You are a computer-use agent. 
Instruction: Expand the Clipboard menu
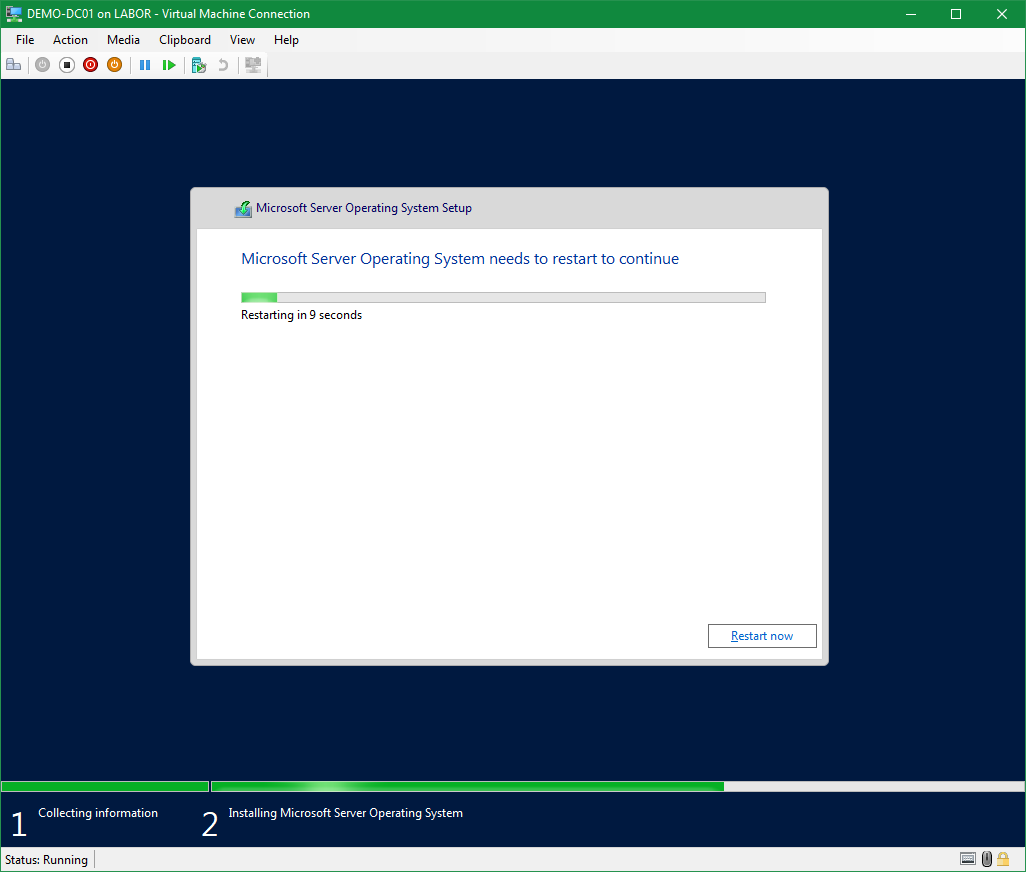(x=185, y=40)
